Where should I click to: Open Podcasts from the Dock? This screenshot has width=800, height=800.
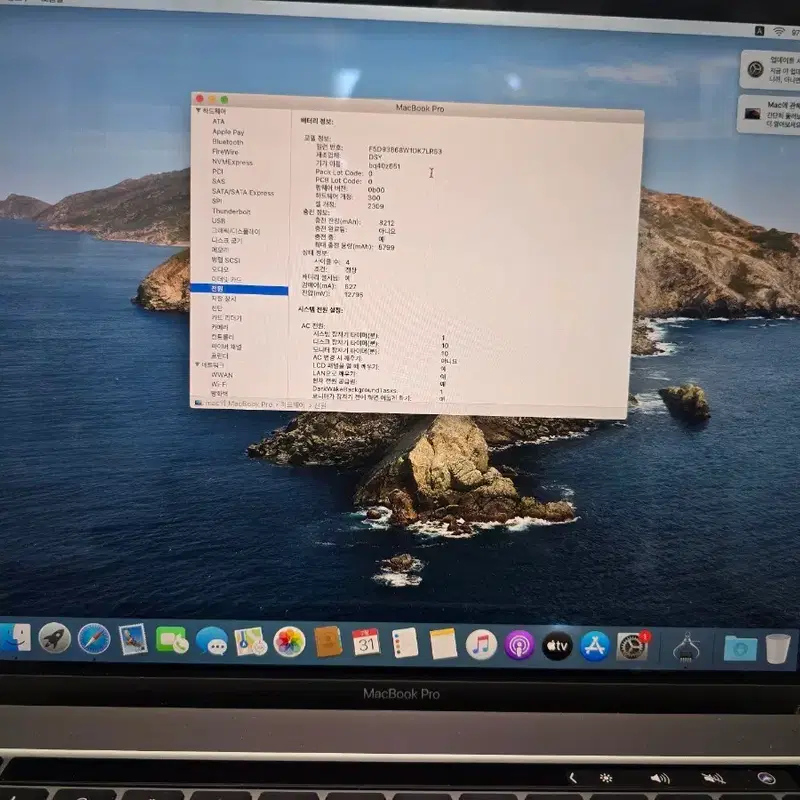(519, 645)
